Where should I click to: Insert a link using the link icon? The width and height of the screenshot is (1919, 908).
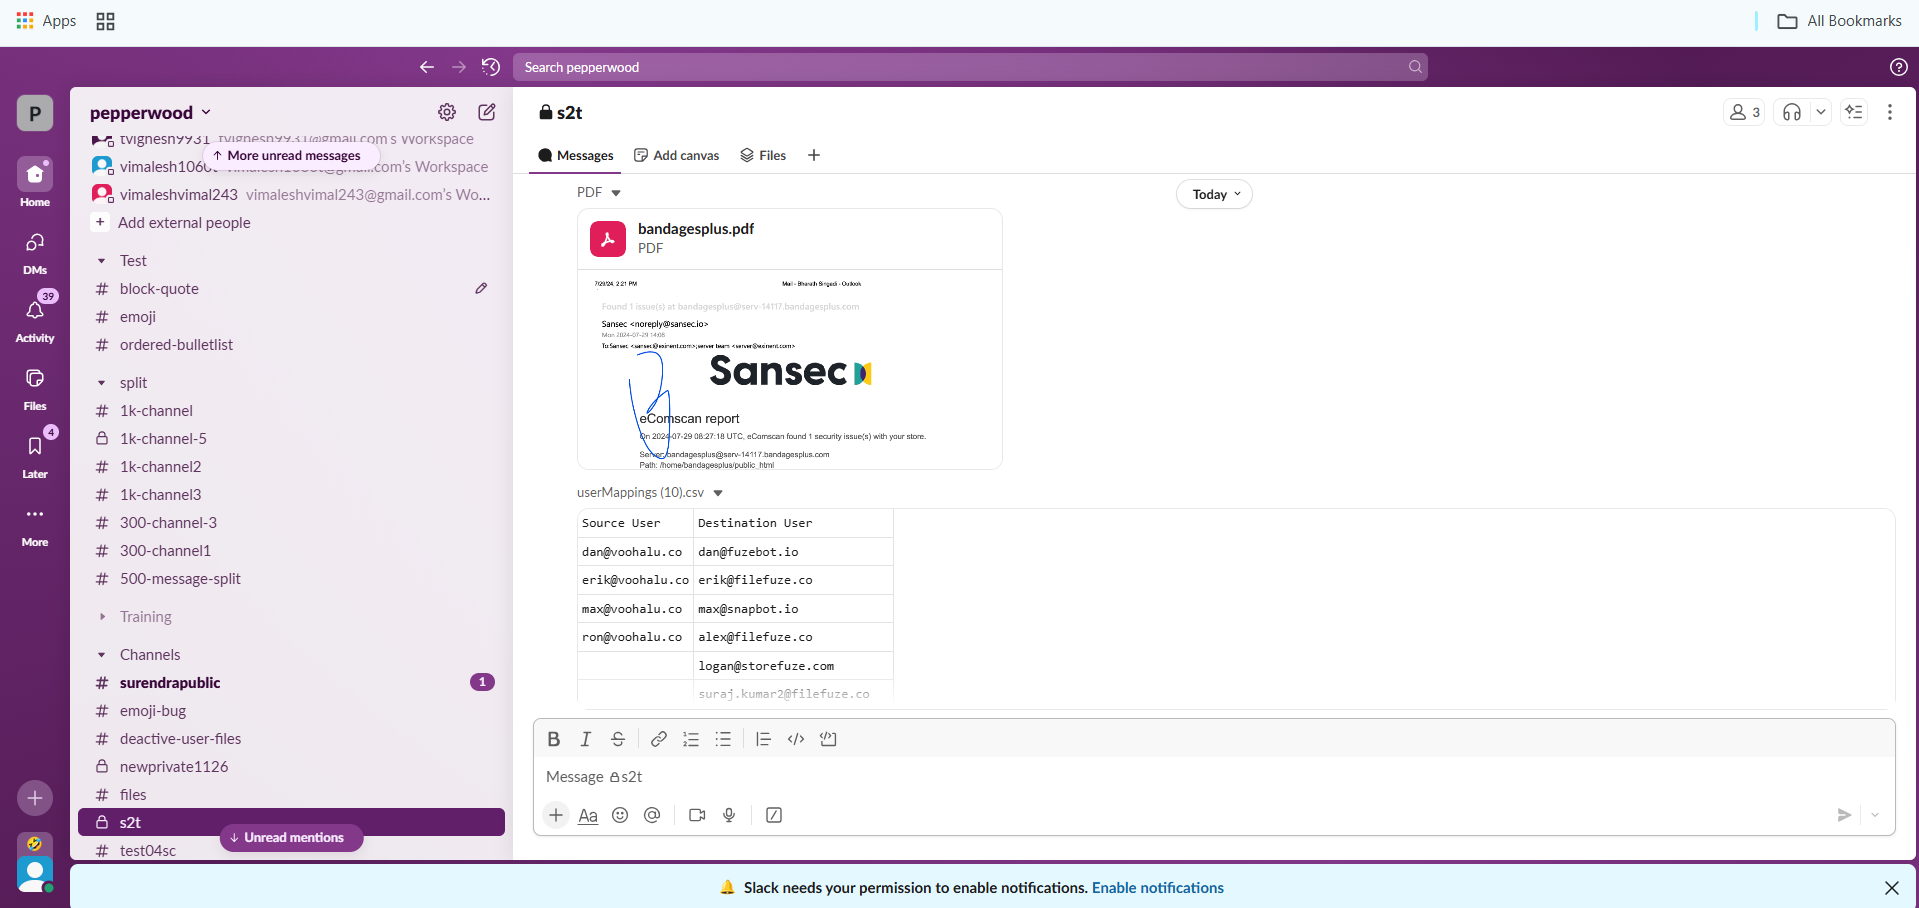(x=658, y=739)
